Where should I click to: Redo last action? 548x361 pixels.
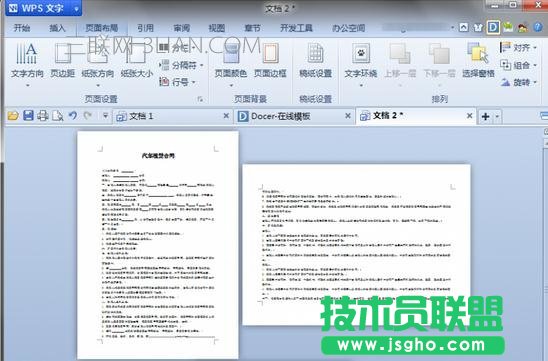(87, 116)
